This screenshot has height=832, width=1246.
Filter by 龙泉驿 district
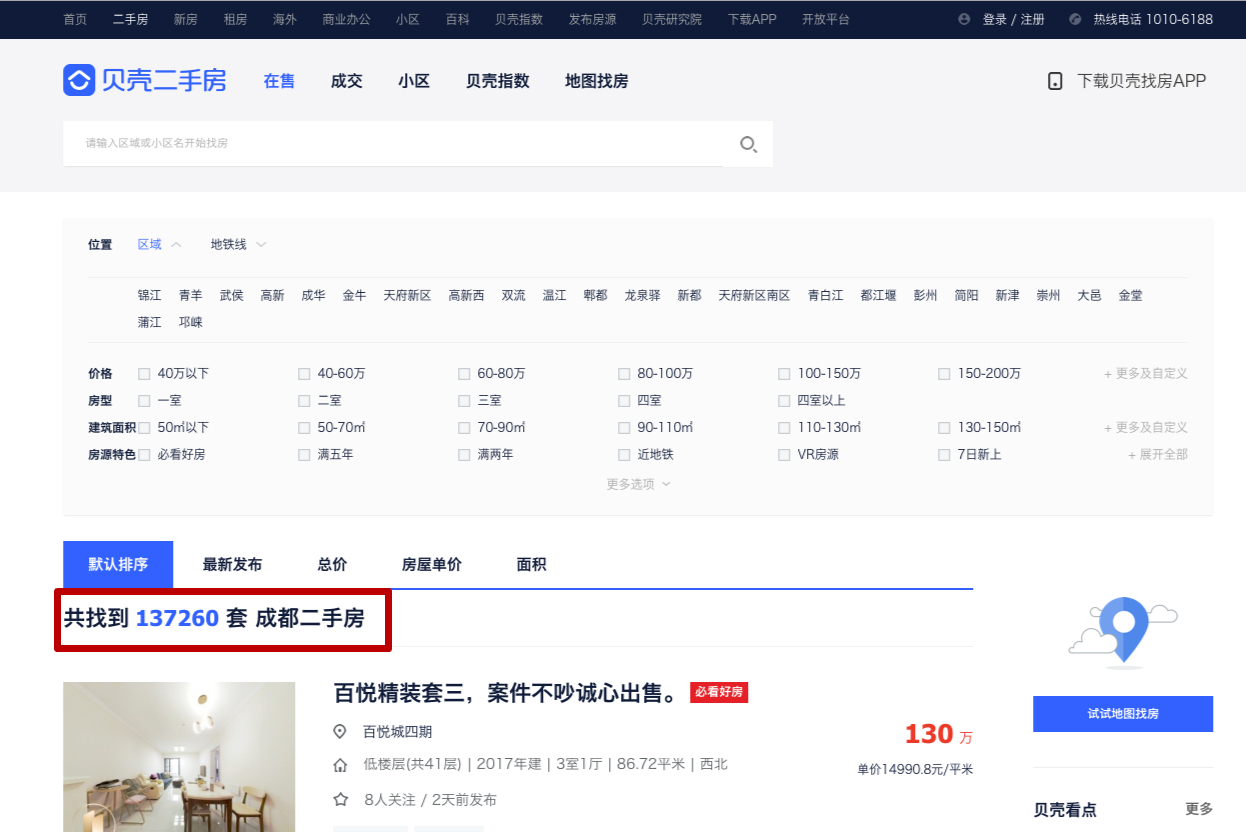642,295
